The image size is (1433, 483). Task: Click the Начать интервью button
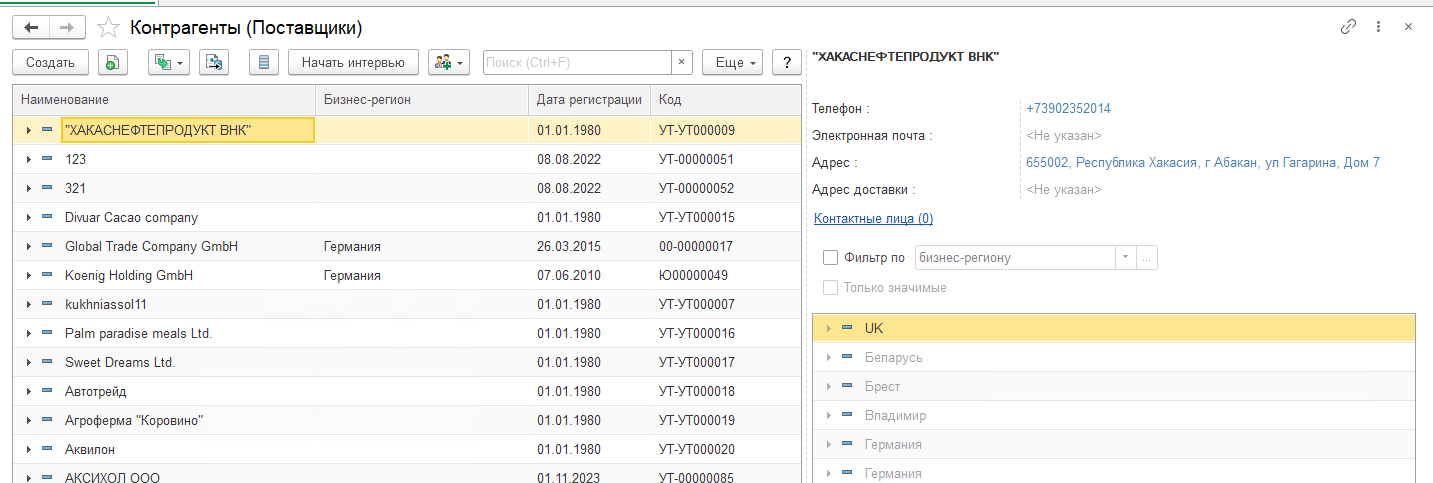pyautogui.click(x=353, y=62)
